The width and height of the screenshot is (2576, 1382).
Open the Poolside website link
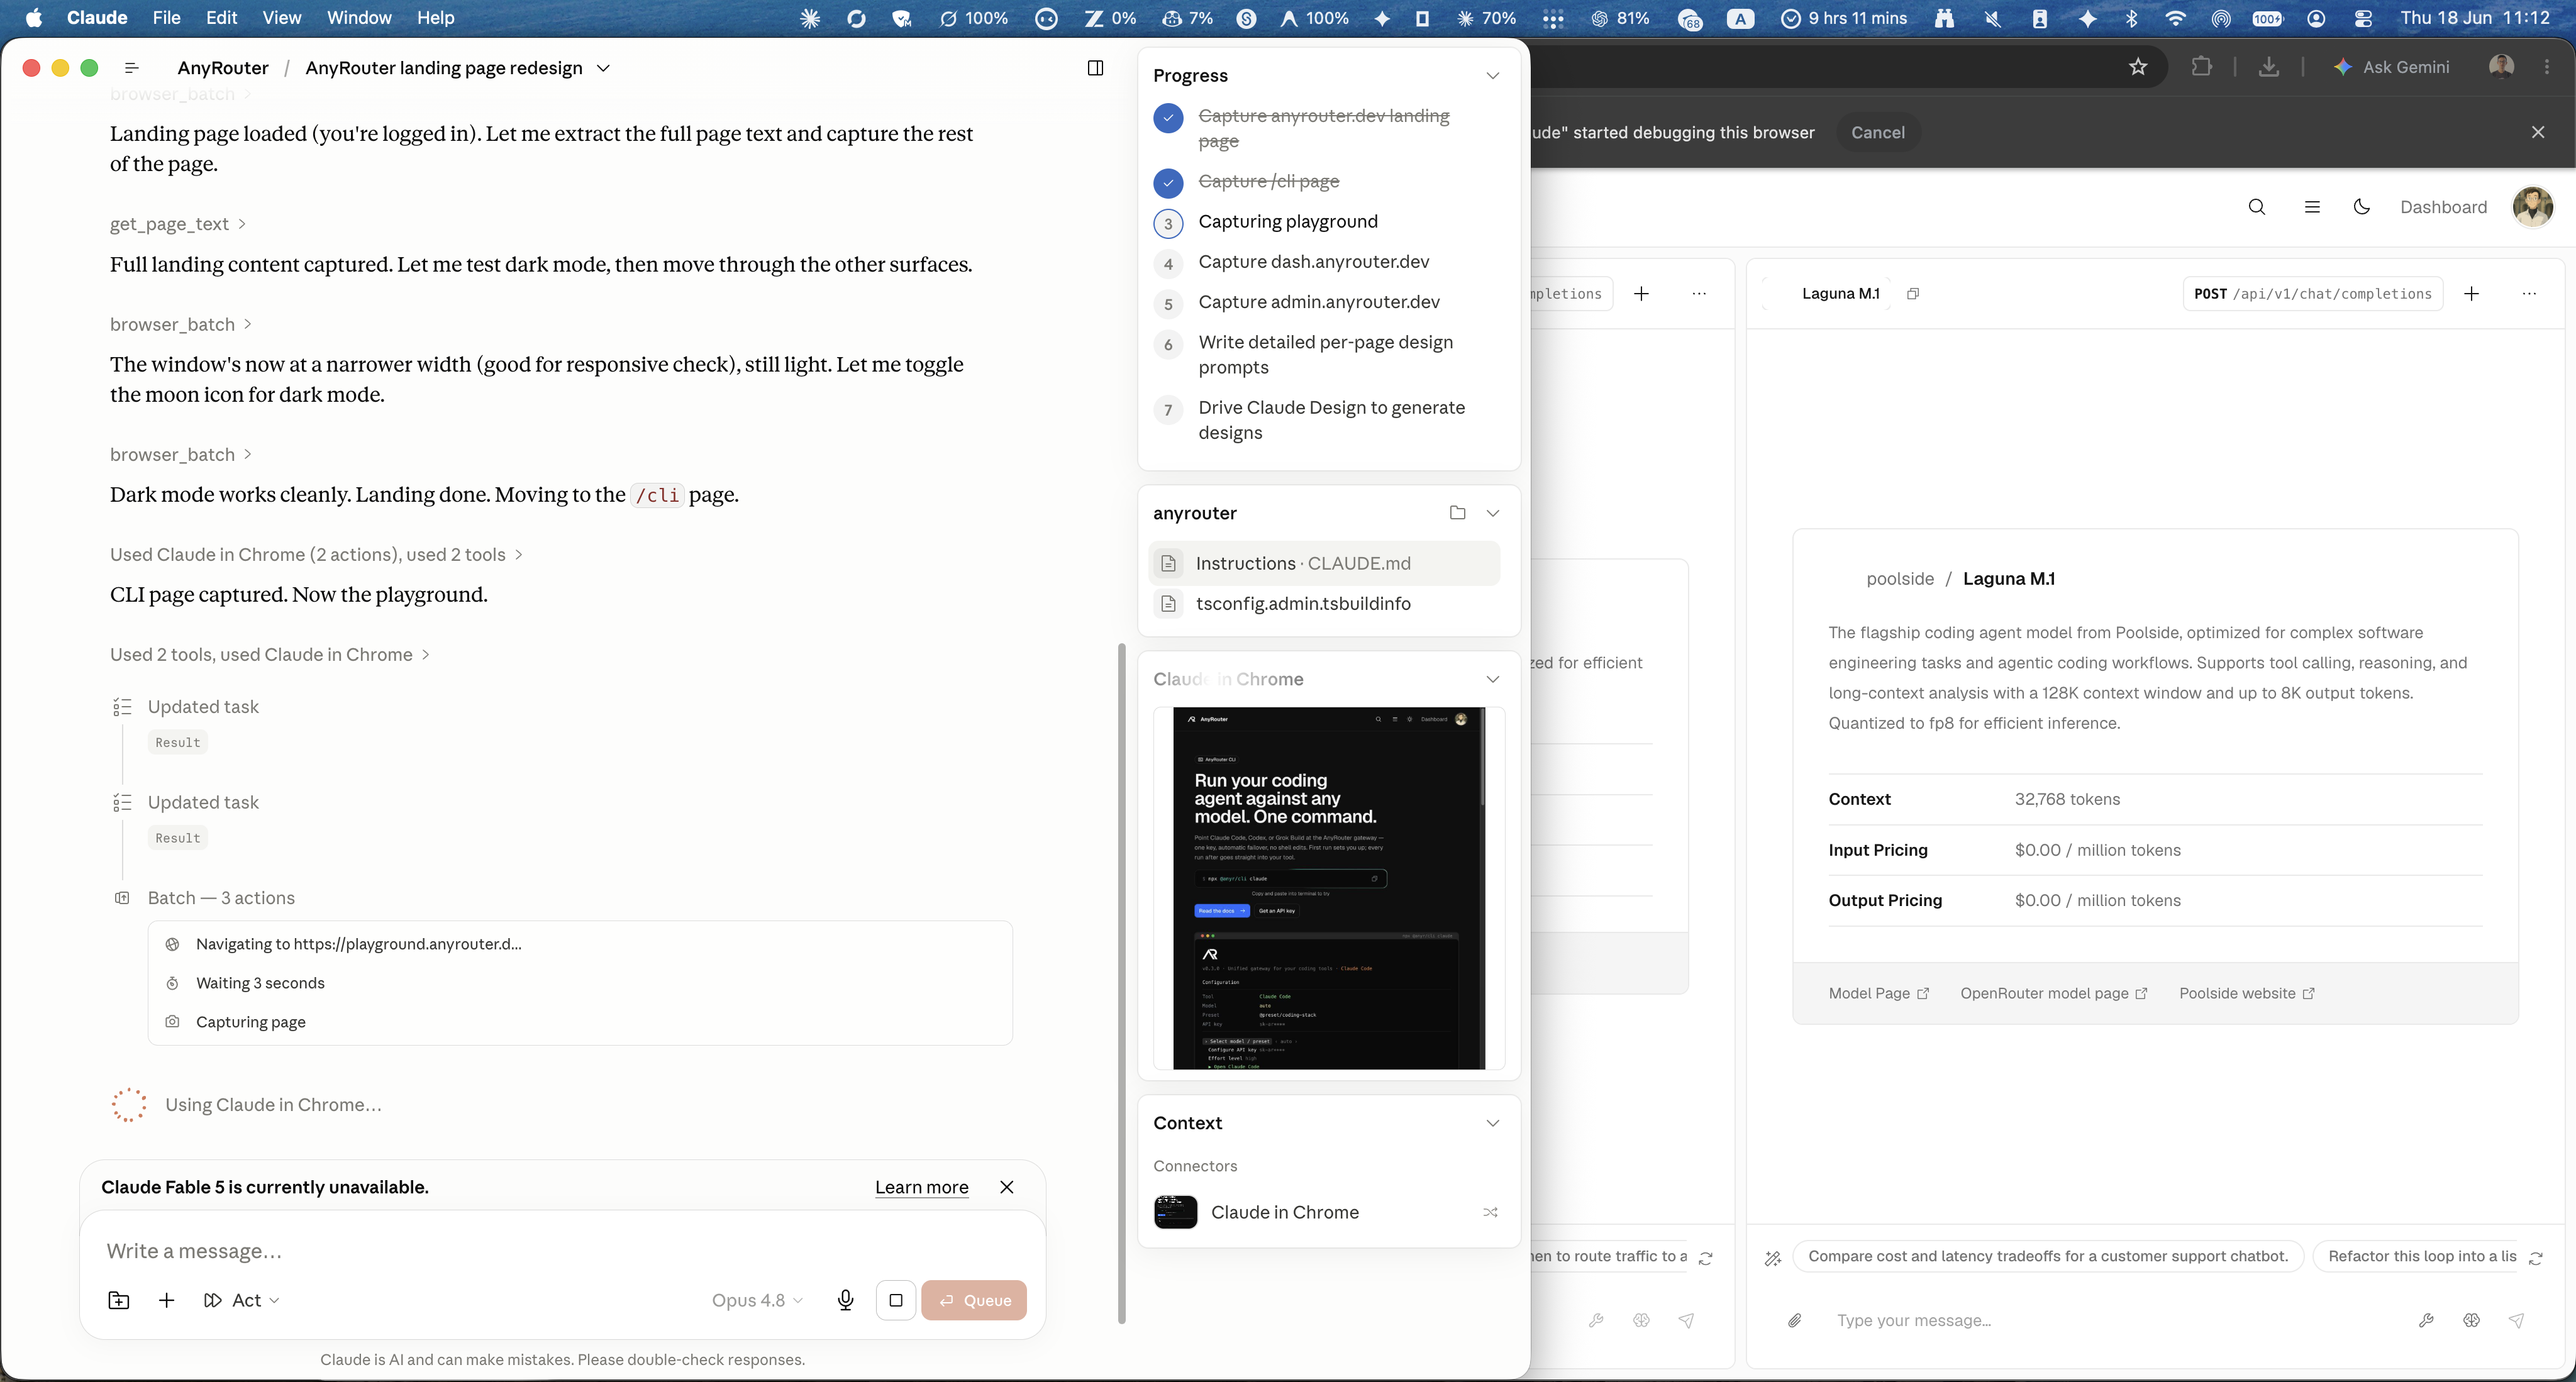[2247, 993]
